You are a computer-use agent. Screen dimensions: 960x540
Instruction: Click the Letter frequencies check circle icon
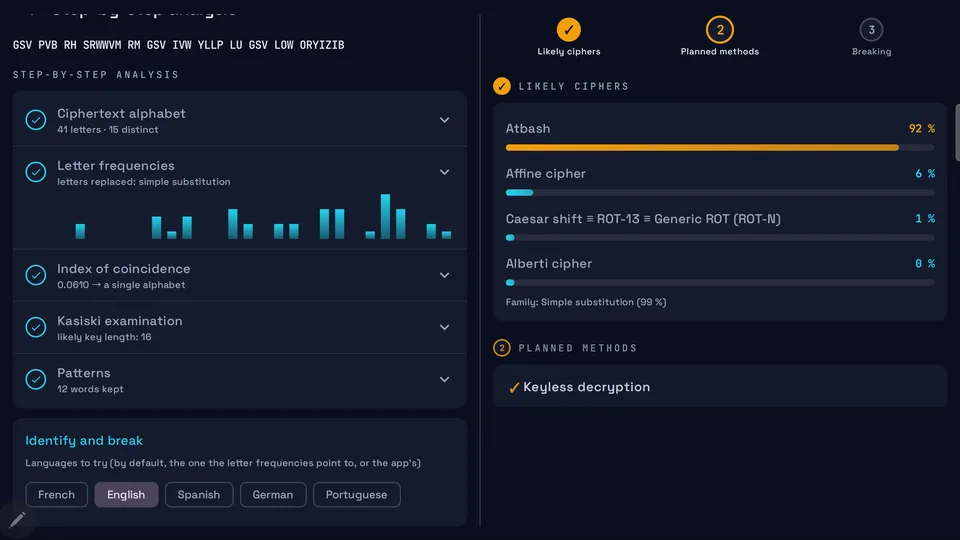(x=36, y=172)
